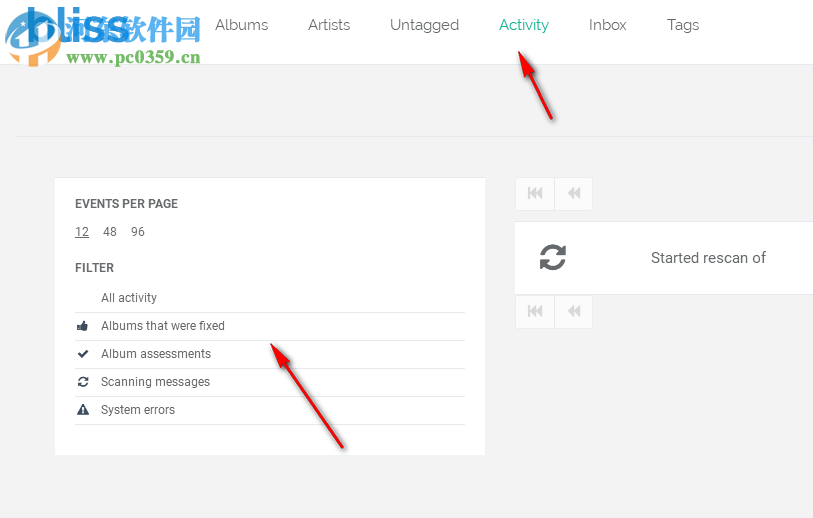Set events per page to 96
The image size is (813, 518).
tap(137, 232)
